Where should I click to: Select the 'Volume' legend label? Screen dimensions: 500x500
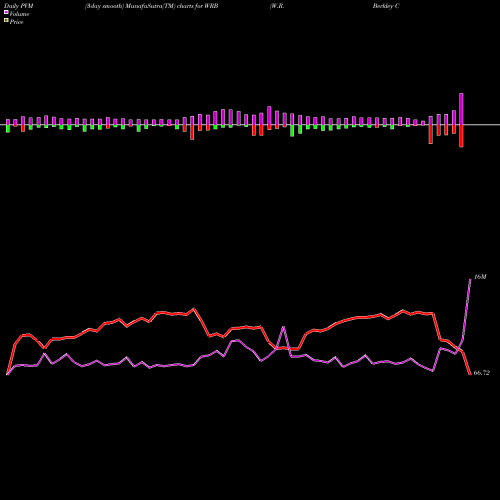tap(19, 14)
